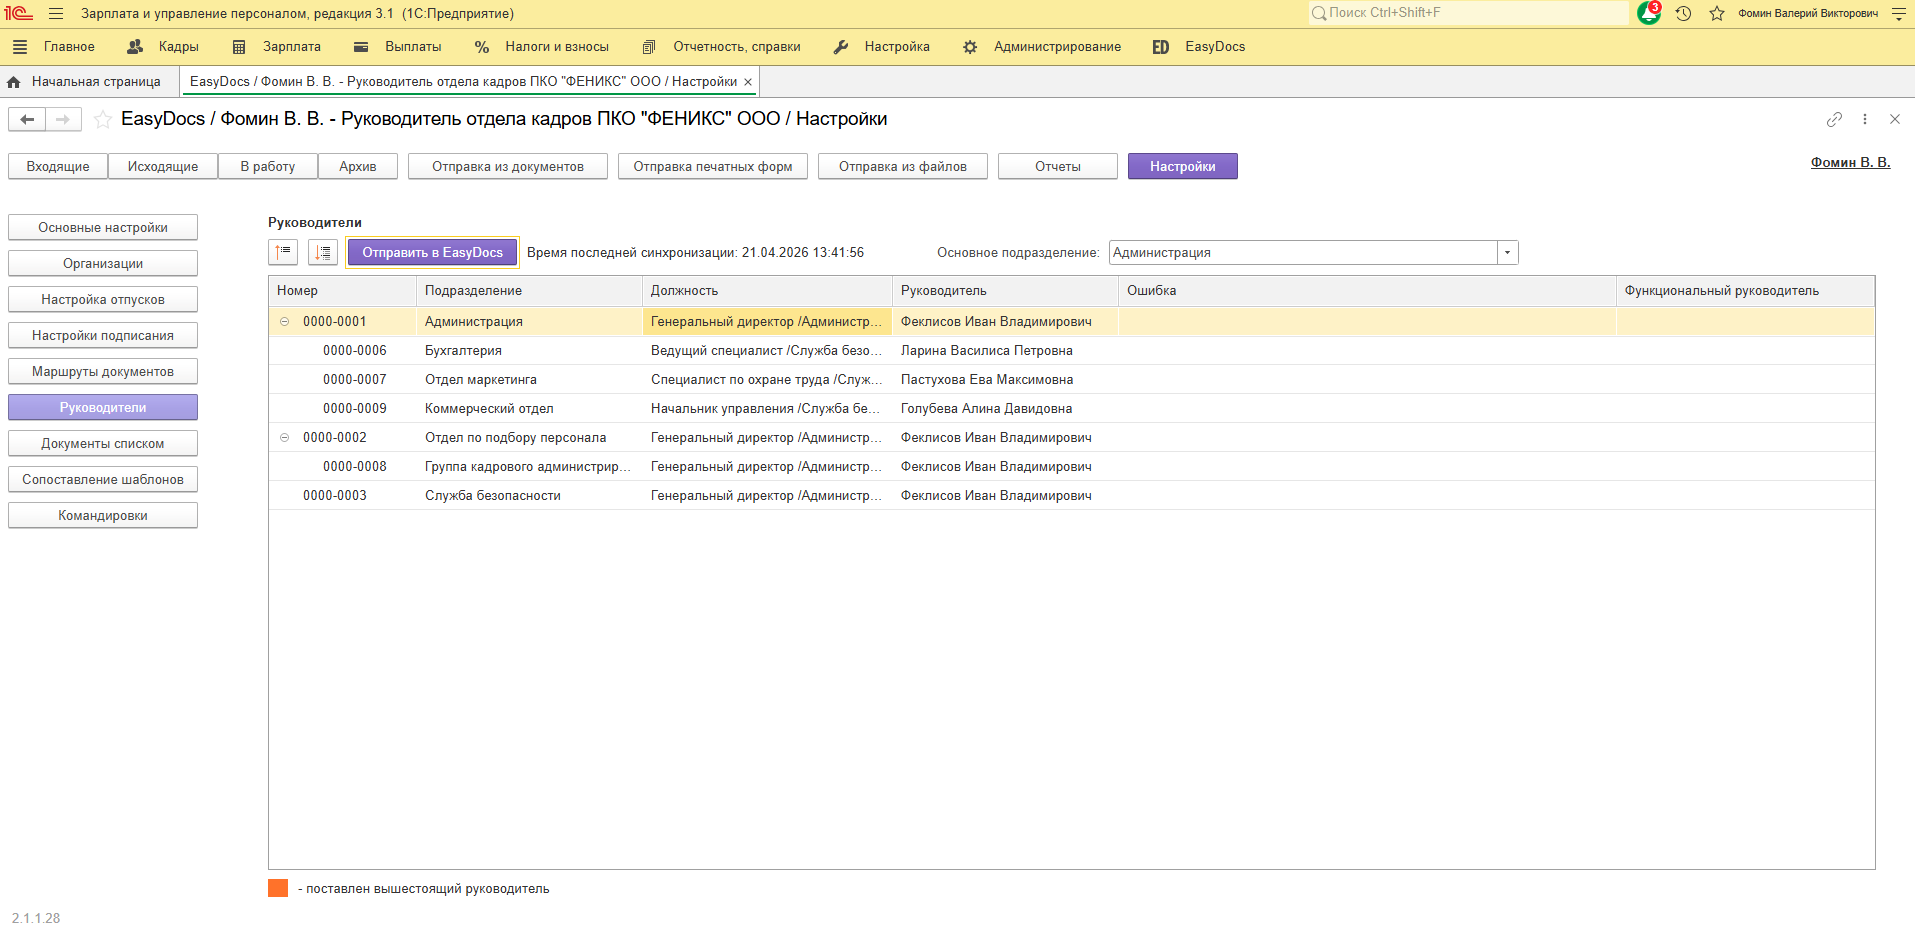1915x940 pixels.
Task: Close the EasyDocs Настройки tab
Action: pyautogui.click(x=748, y=82)
